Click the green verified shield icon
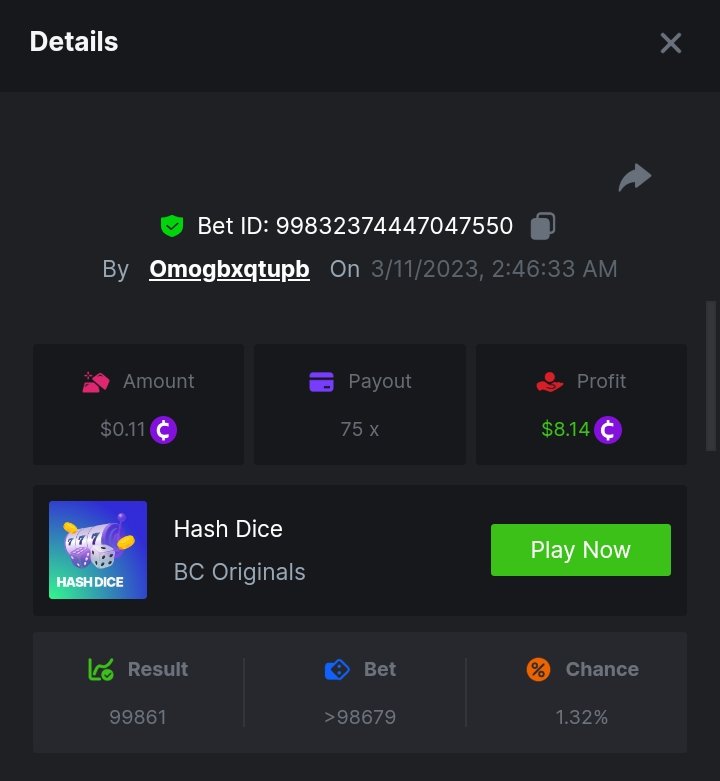The image size is (720, 781). (x=172, y=226)
